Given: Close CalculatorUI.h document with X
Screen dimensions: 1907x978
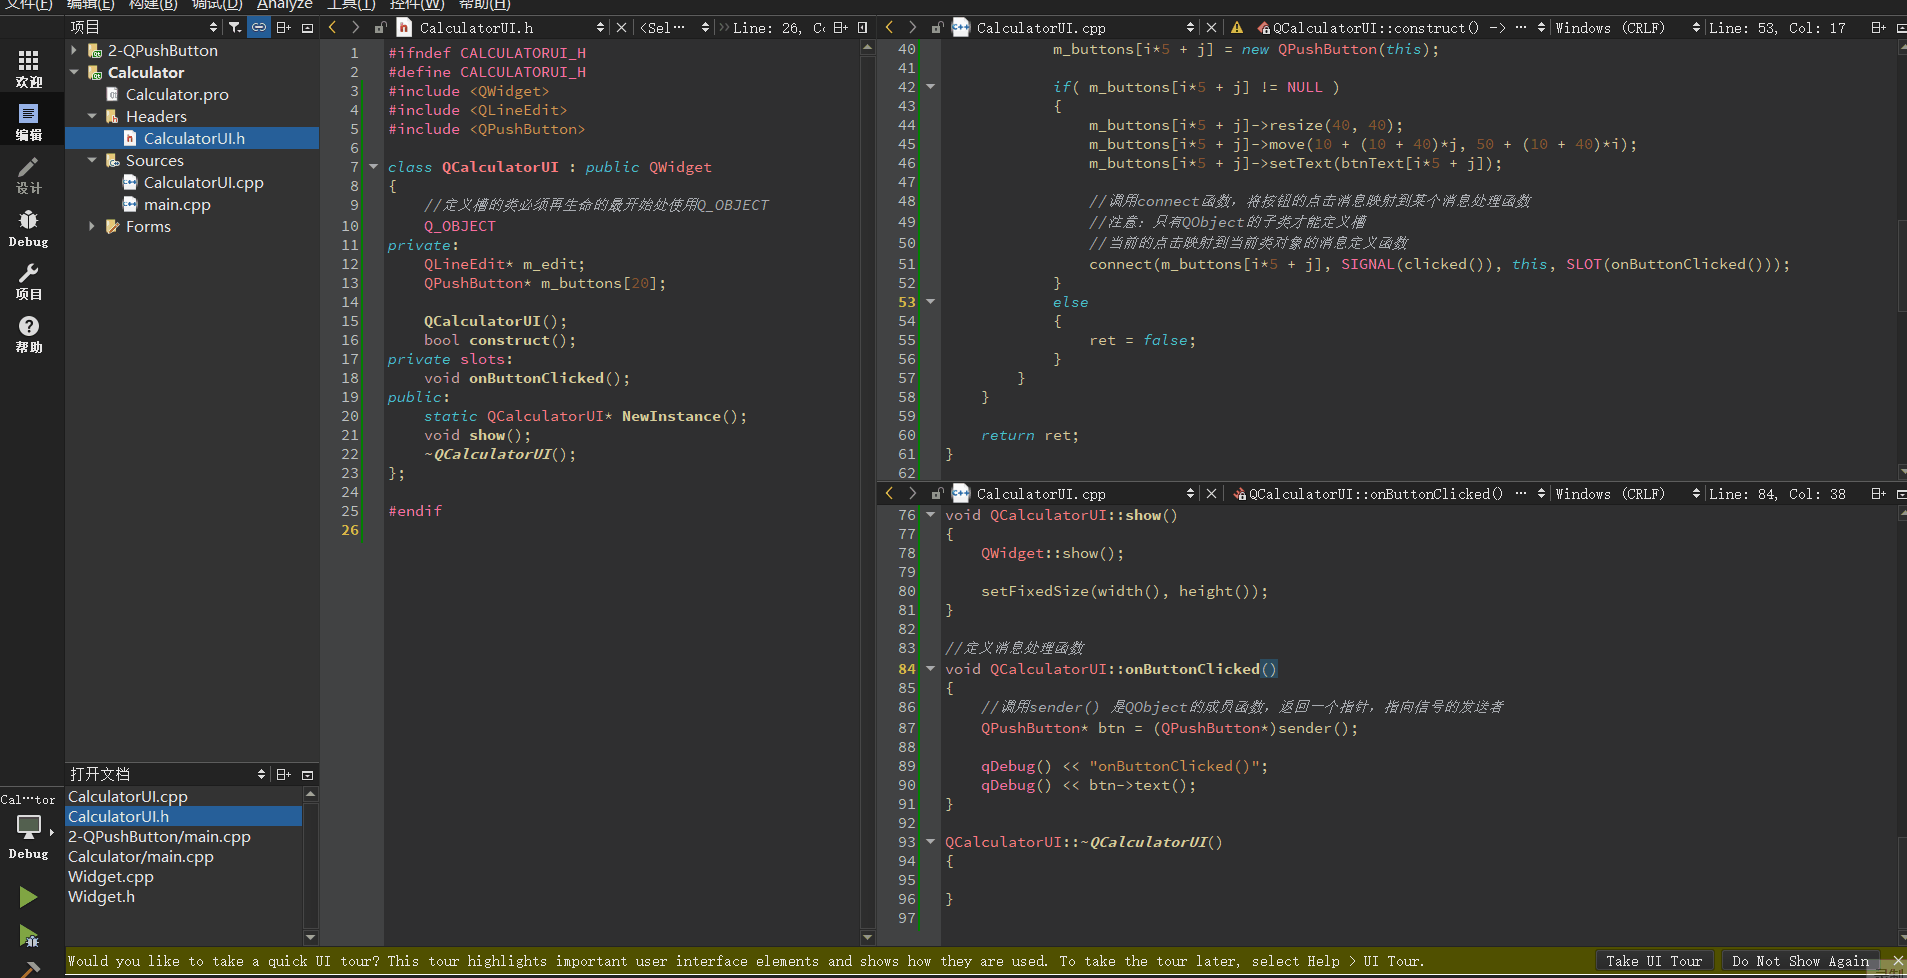Looking at the screenshot, I should (621, 28).
